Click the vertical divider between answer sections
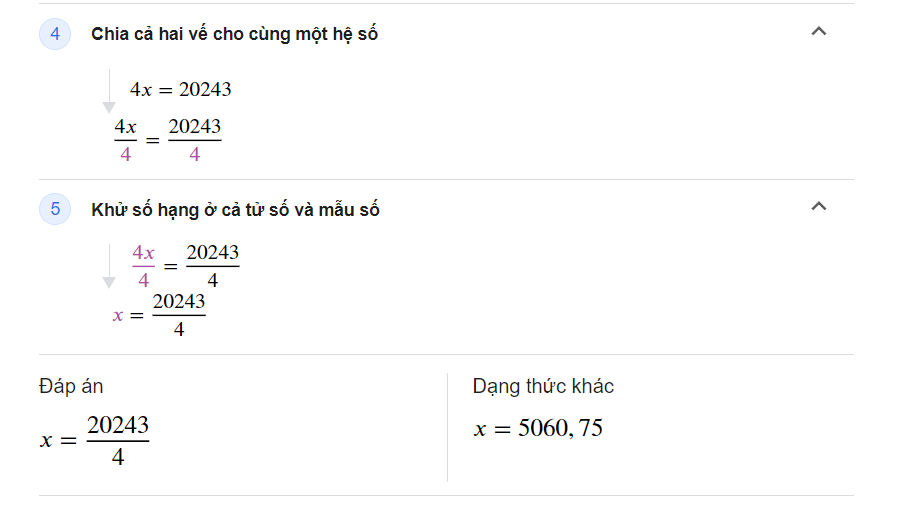Viewport: 897px width, 514px height. (x=447, y=427)
